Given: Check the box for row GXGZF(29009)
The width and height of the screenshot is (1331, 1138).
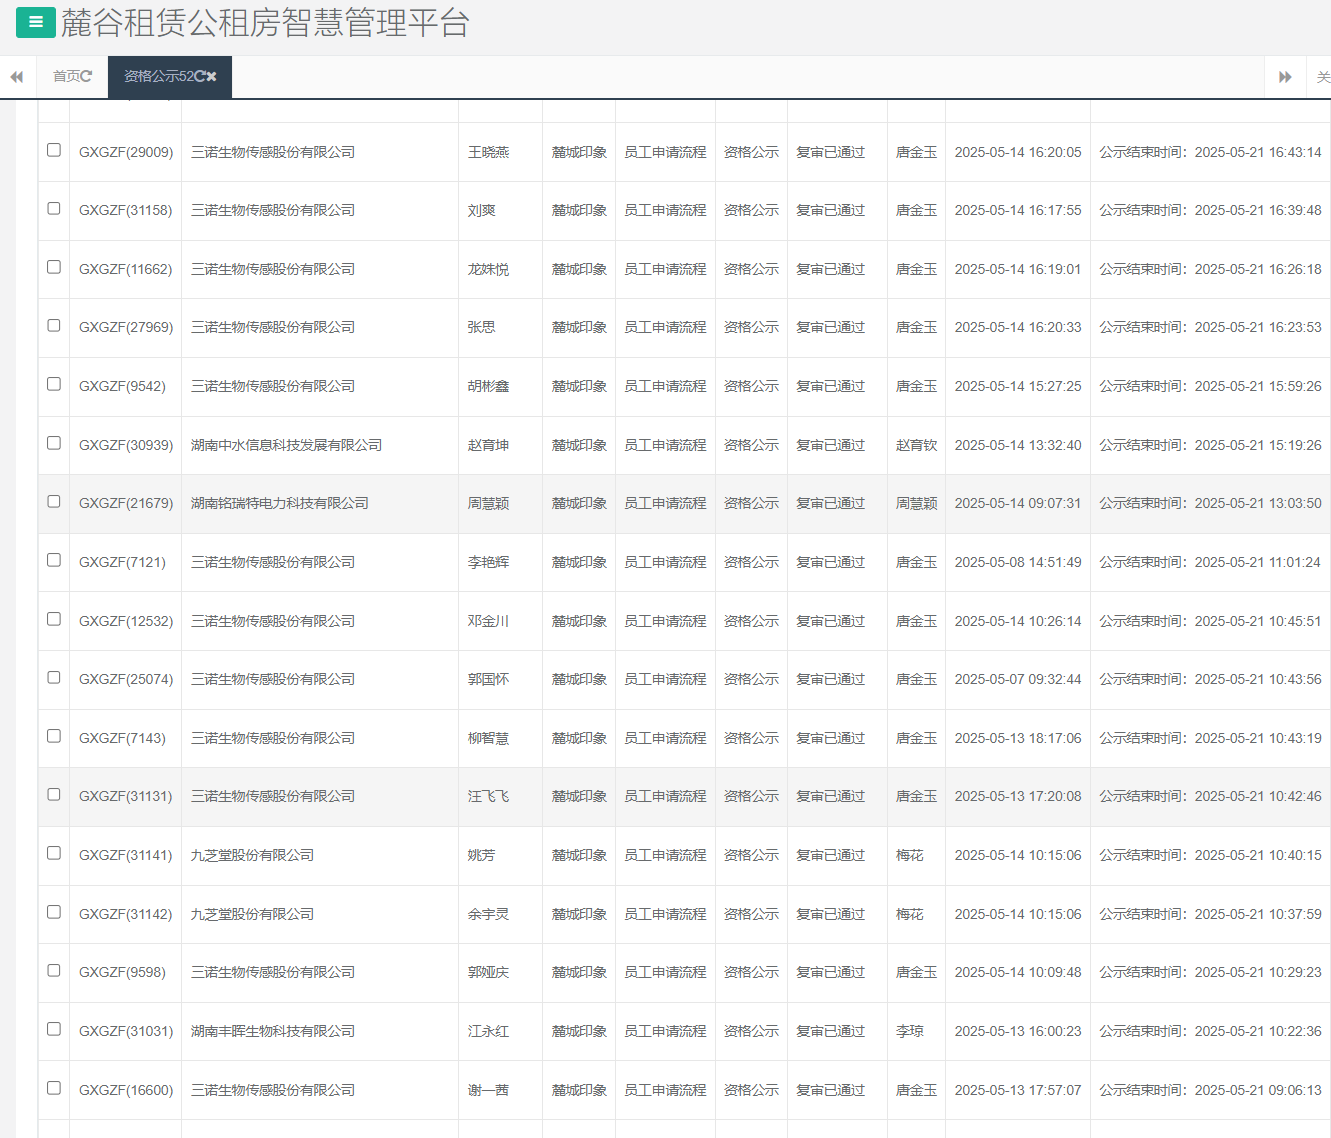Looking at the screenshot, I should (x=54, y=150).
